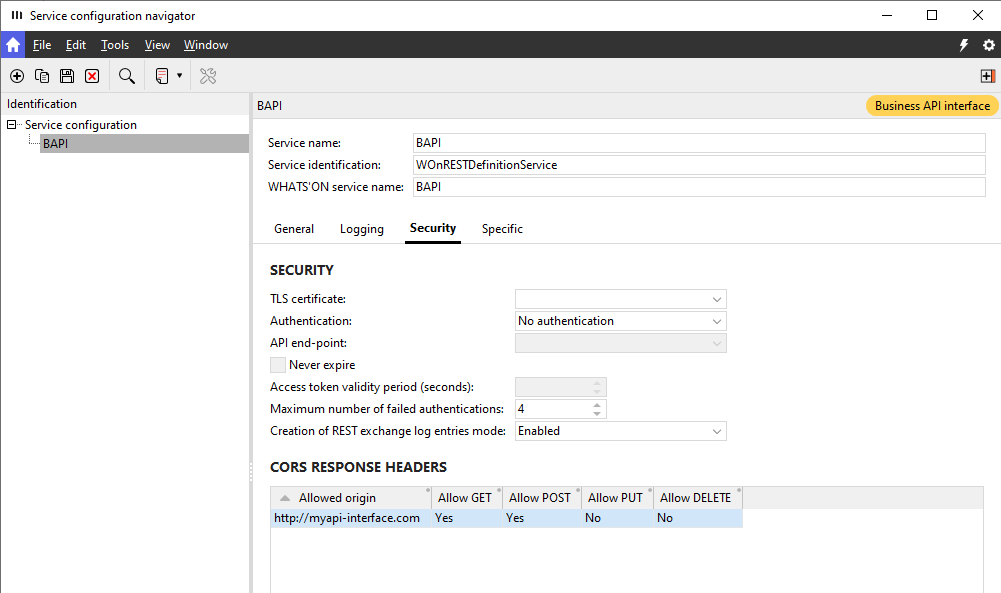Sort by the Allowed origin column header

pyautogui.click(x=337, y=498)
